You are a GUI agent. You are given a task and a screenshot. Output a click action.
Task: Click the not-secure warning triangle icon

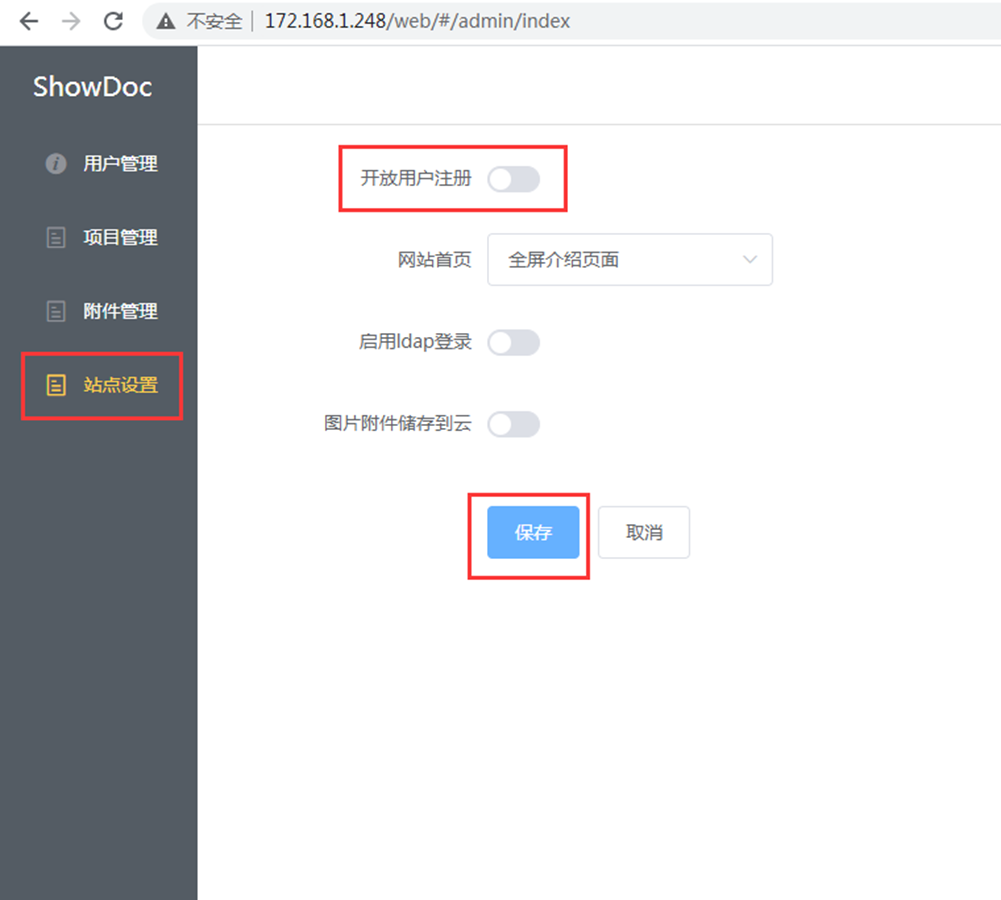(x=166, y=22)
